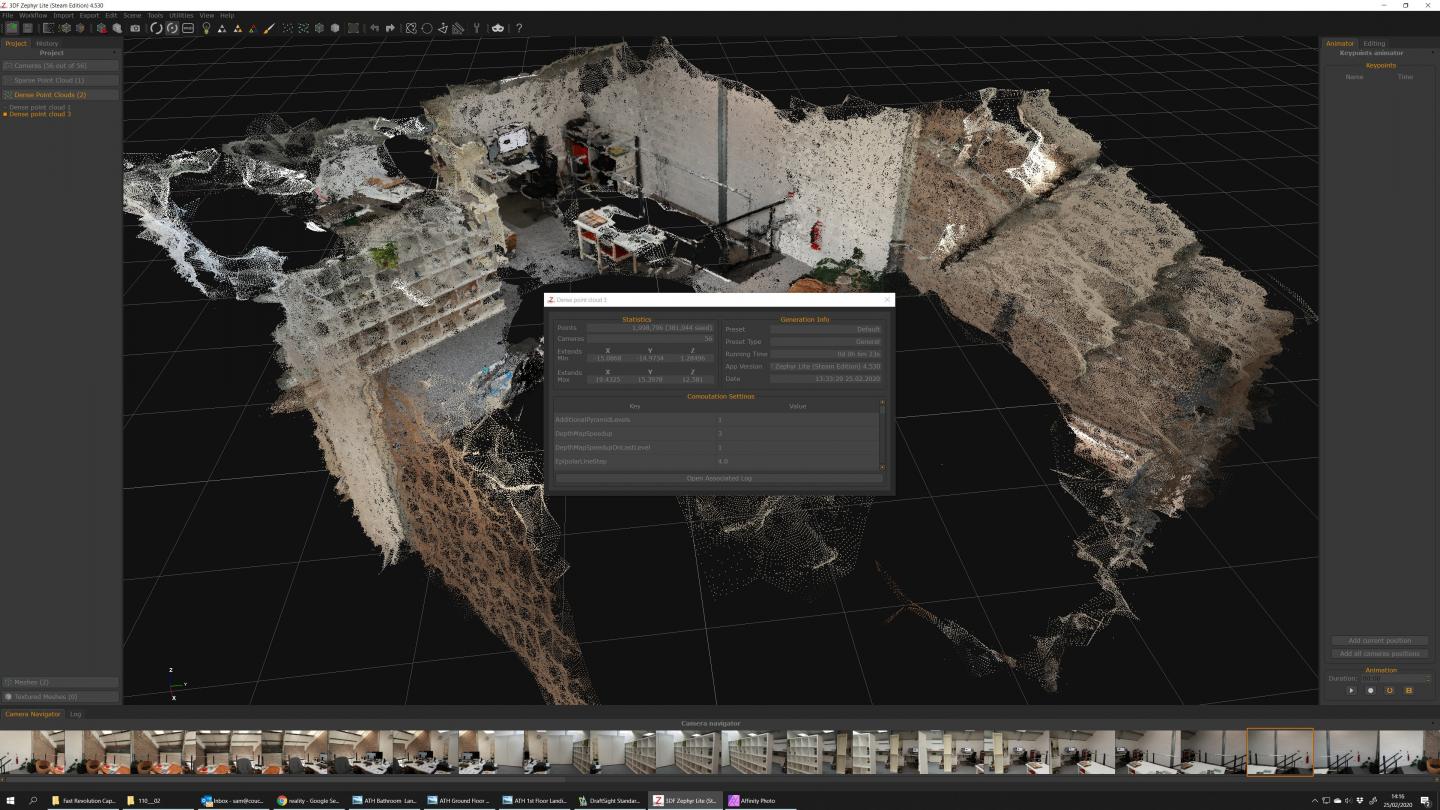Image resolution: width=1440 pixels, height=810 pixels.
Task: Click the camera snapshot toolbar icon
Action: tap(135, 28)
